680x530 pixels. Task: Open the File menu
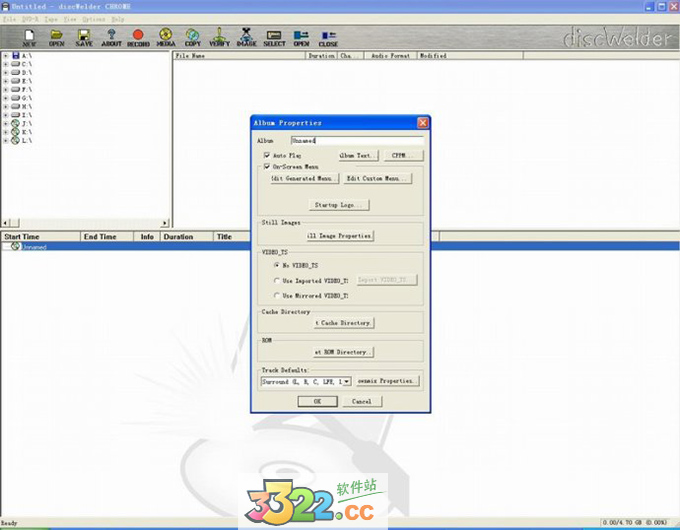coord(9,19)
